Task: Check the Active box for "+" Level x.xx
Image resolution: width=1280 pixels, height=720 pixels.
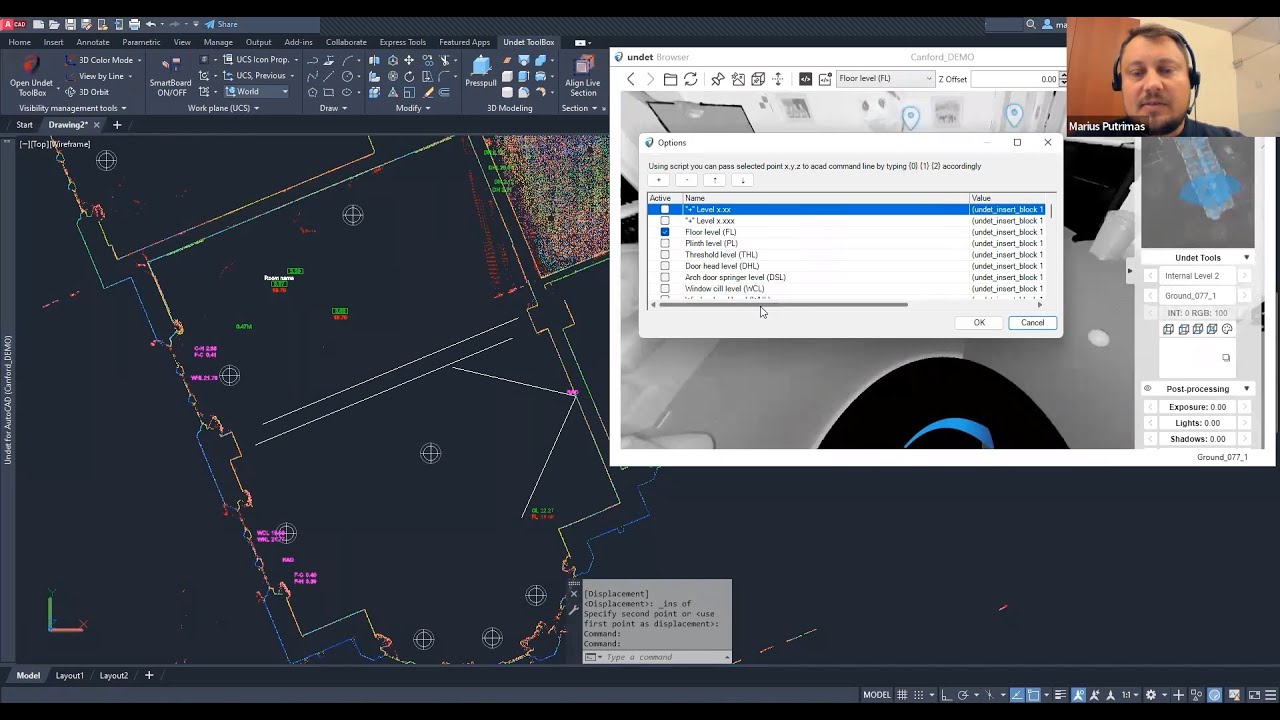Action: [x=665, y=209]
